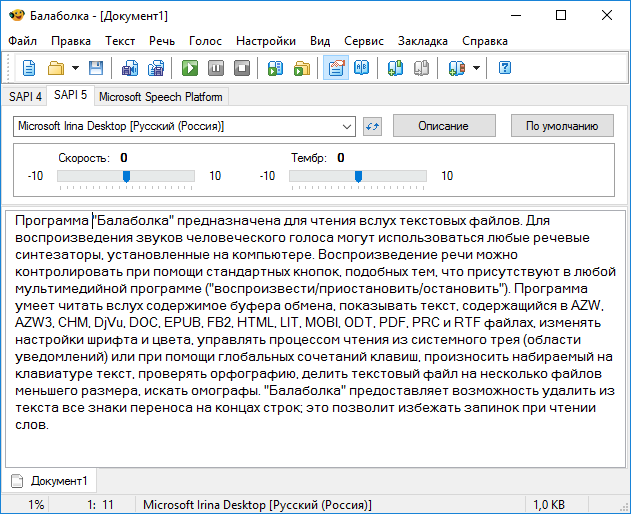
Task: Click the Save file floppy icon
Action: 96,68
